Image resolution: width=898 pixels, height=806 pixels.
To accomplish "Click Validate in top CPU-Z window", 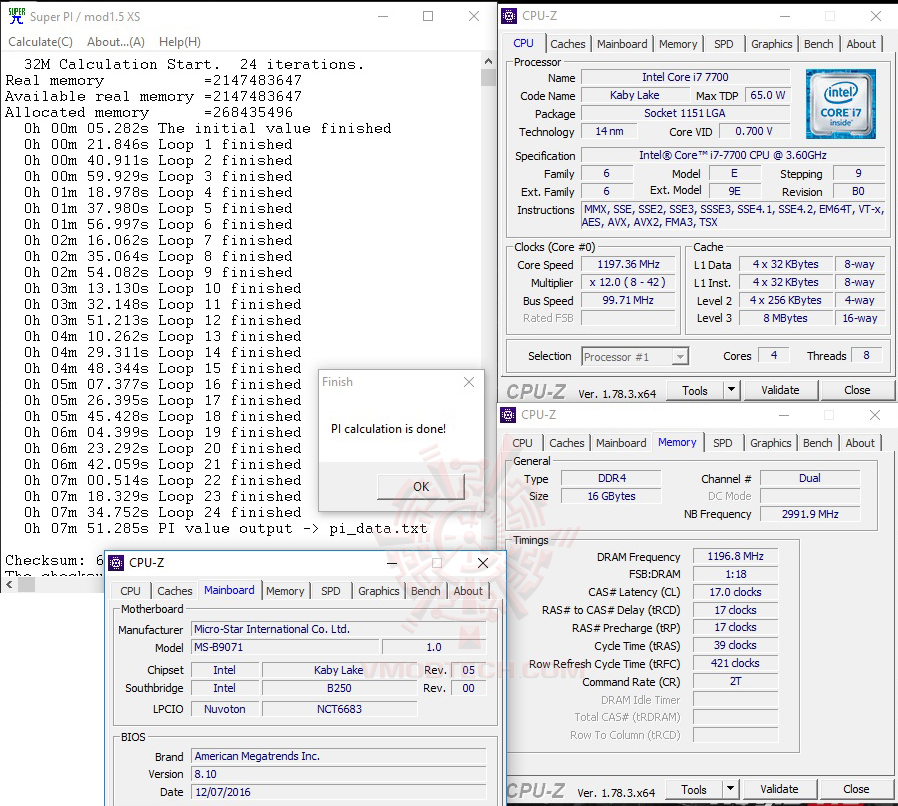I will (x=780, y=391).
